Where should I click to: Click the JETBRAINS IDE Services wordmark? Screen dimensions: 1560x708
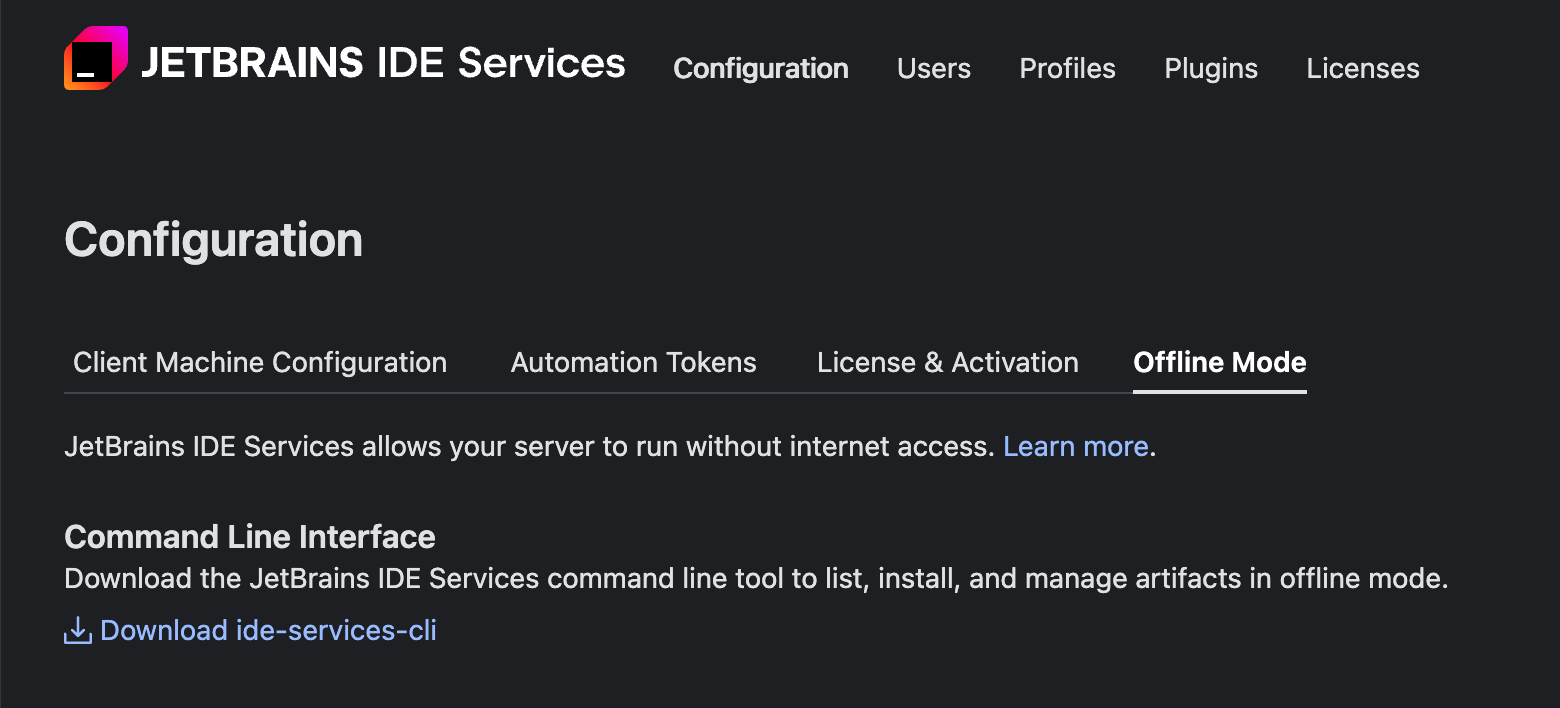pos(383,62)
